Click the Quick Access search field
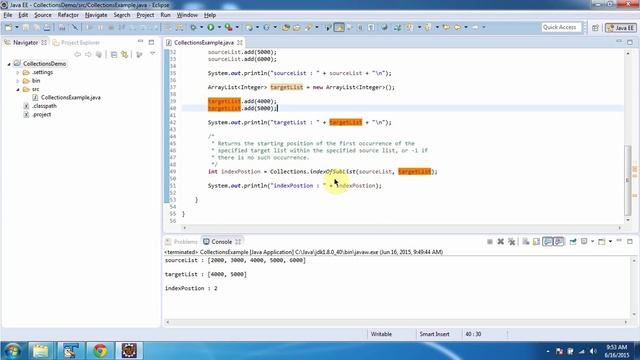The height and width of the screenshot is (360, 640). pos(561,27)
